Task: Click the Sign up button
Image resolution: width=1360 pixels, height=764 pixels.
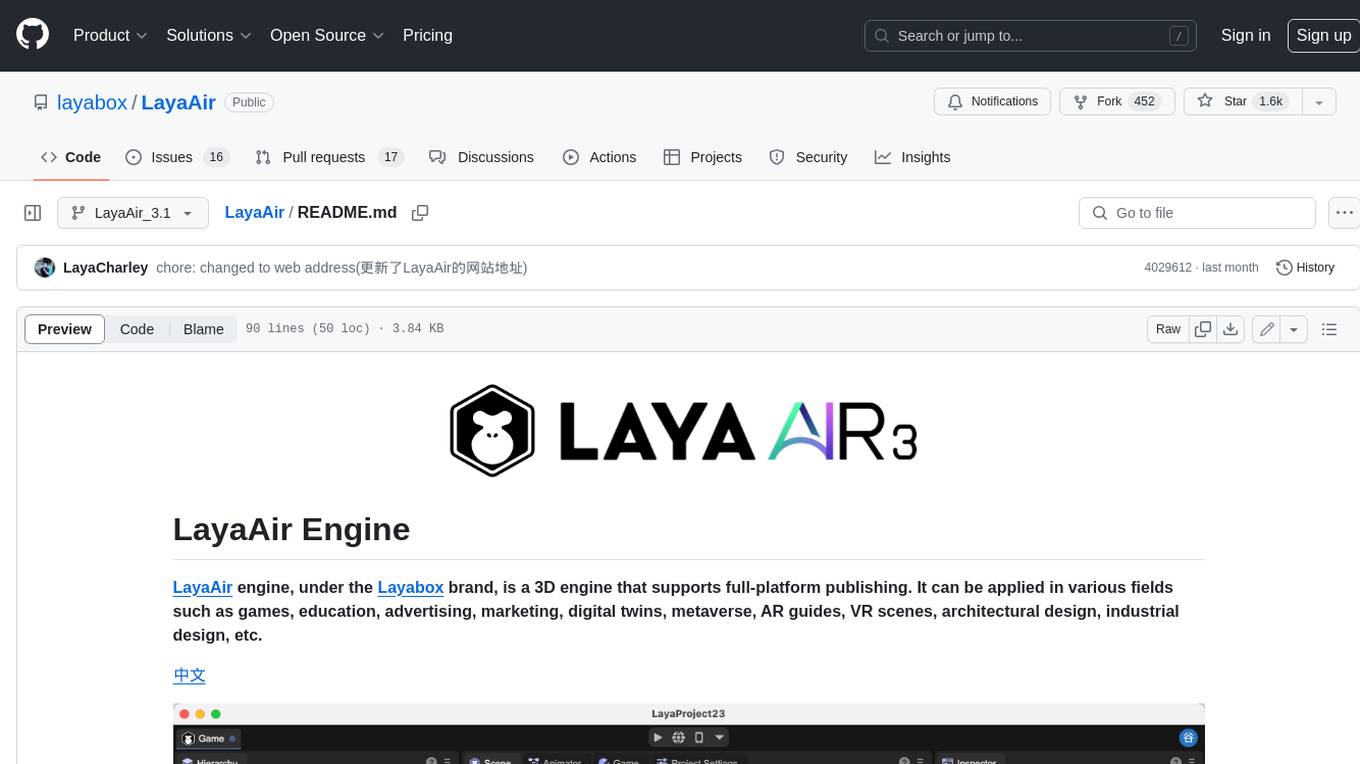Action: pos(1323,35)
